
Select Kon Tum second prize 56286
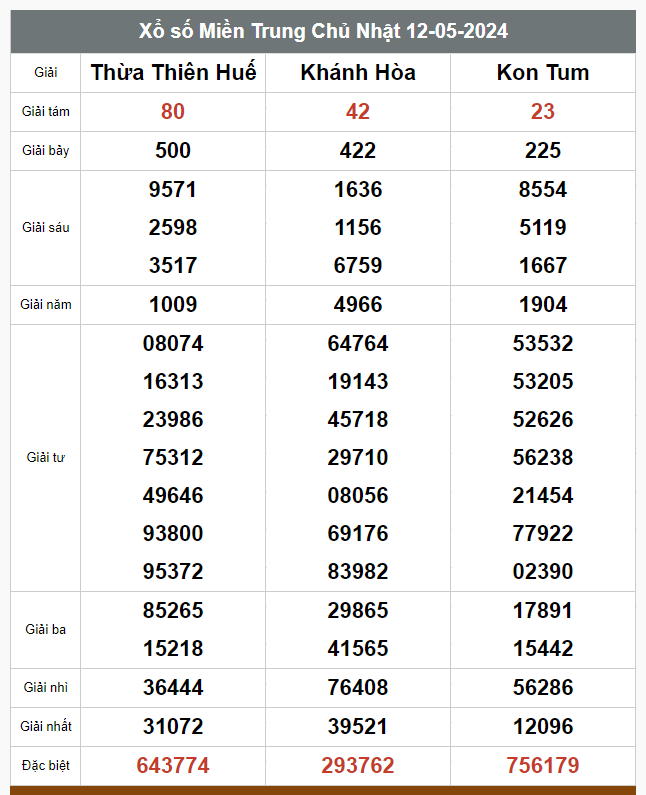tap(543, 687)
